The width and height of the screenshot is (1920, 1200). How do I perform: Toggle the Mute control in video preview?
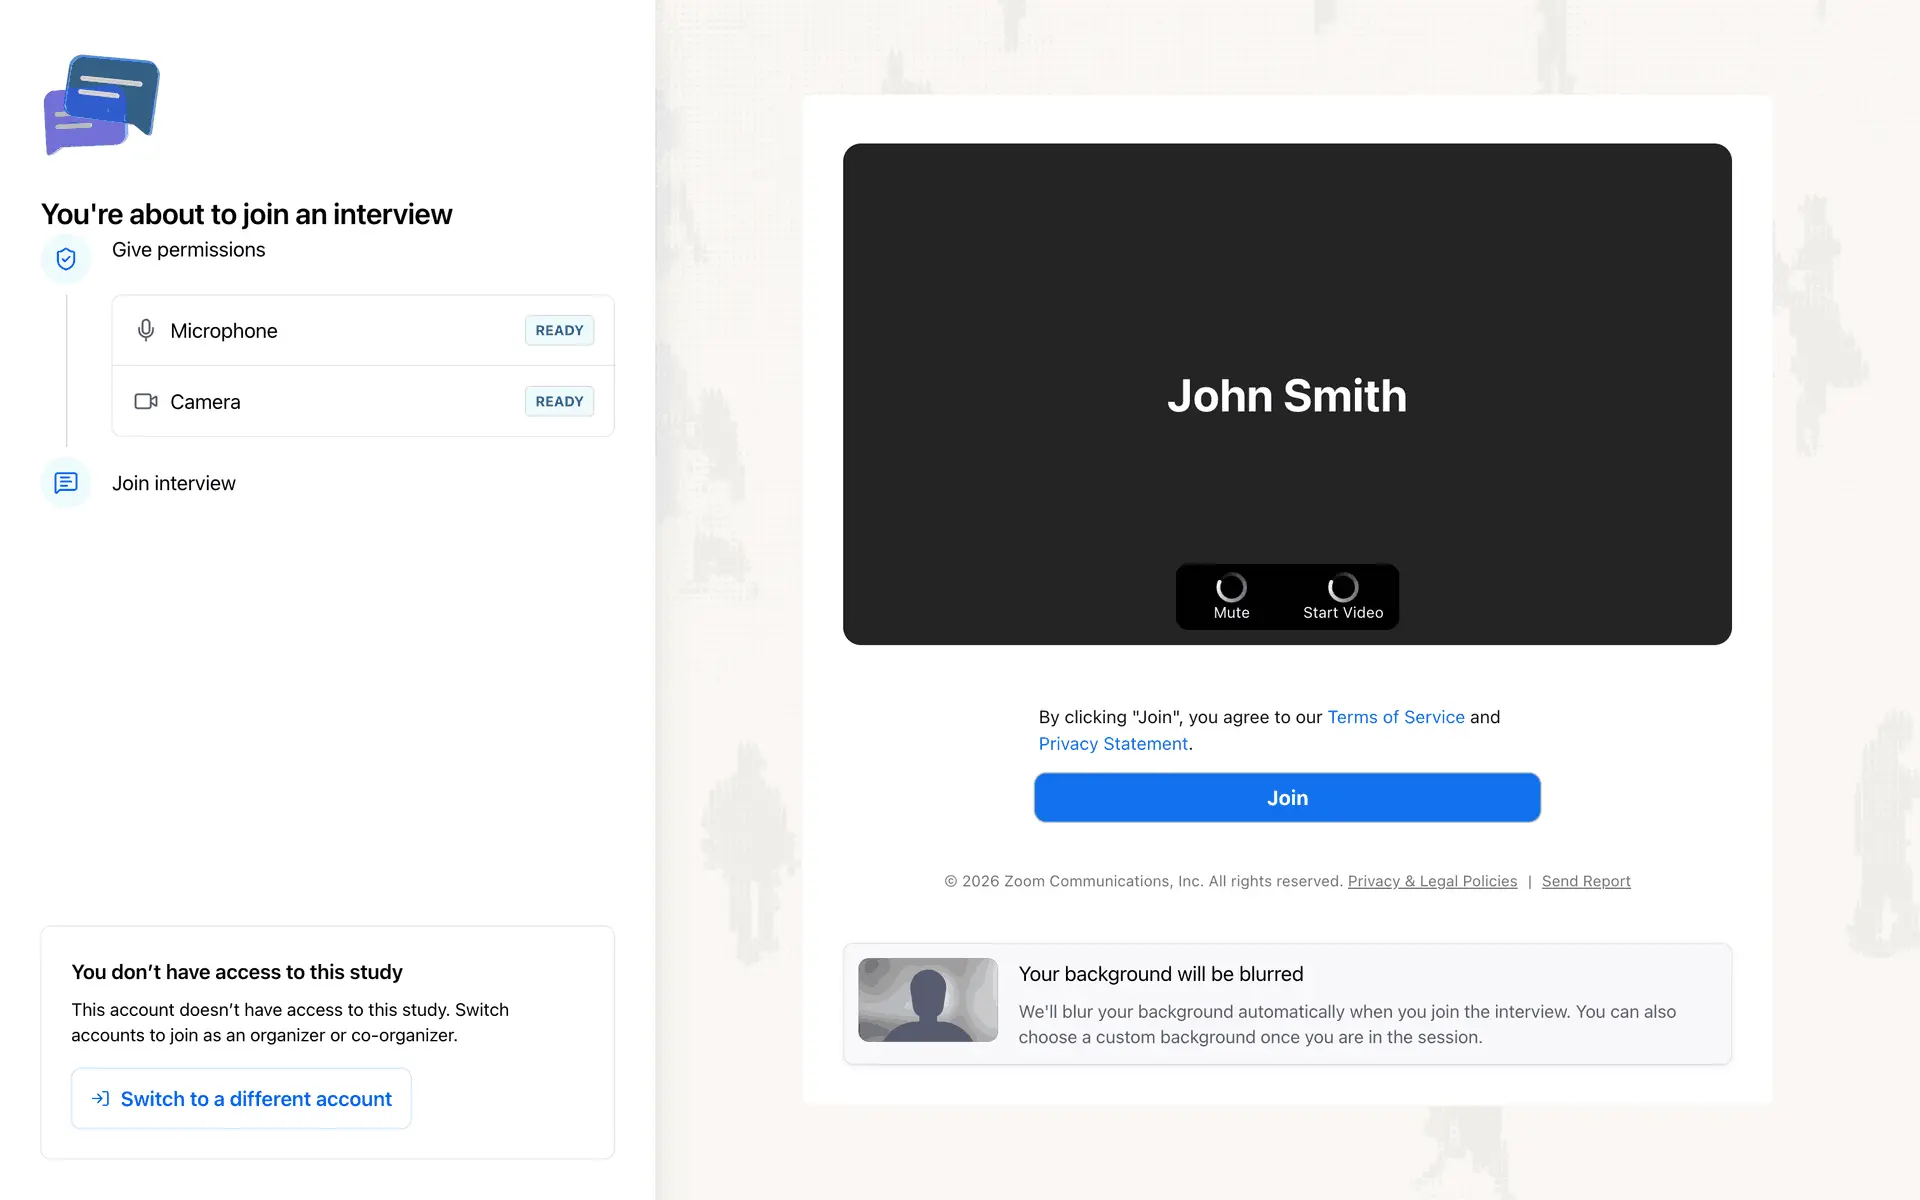[x=1231, y=596]
